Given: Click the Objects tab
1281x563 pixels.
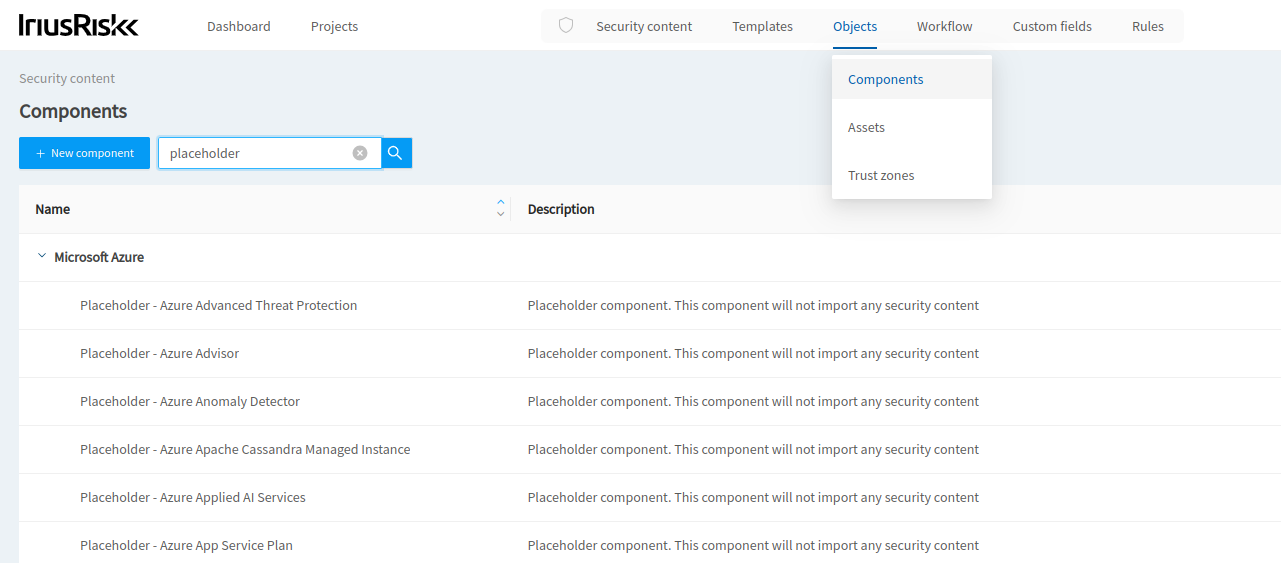Looking at the screenshot, I should pos(855,27).
